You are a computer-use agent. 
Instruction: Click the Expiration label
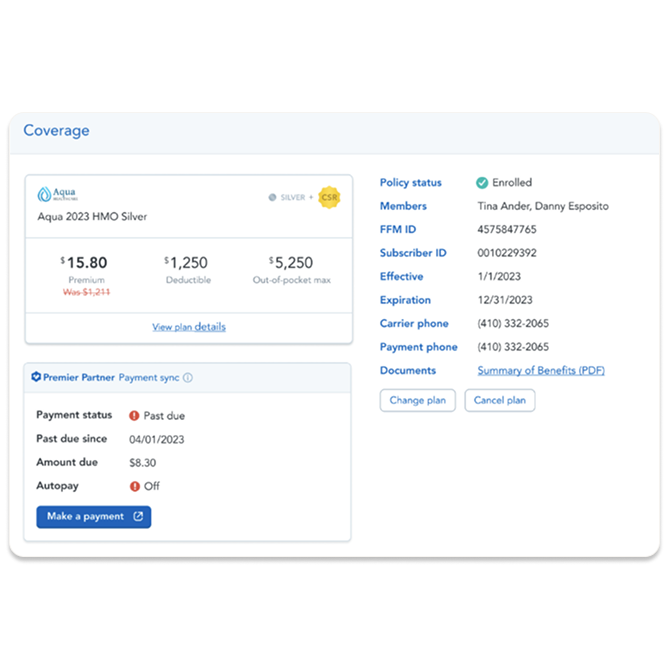(406, 300)
